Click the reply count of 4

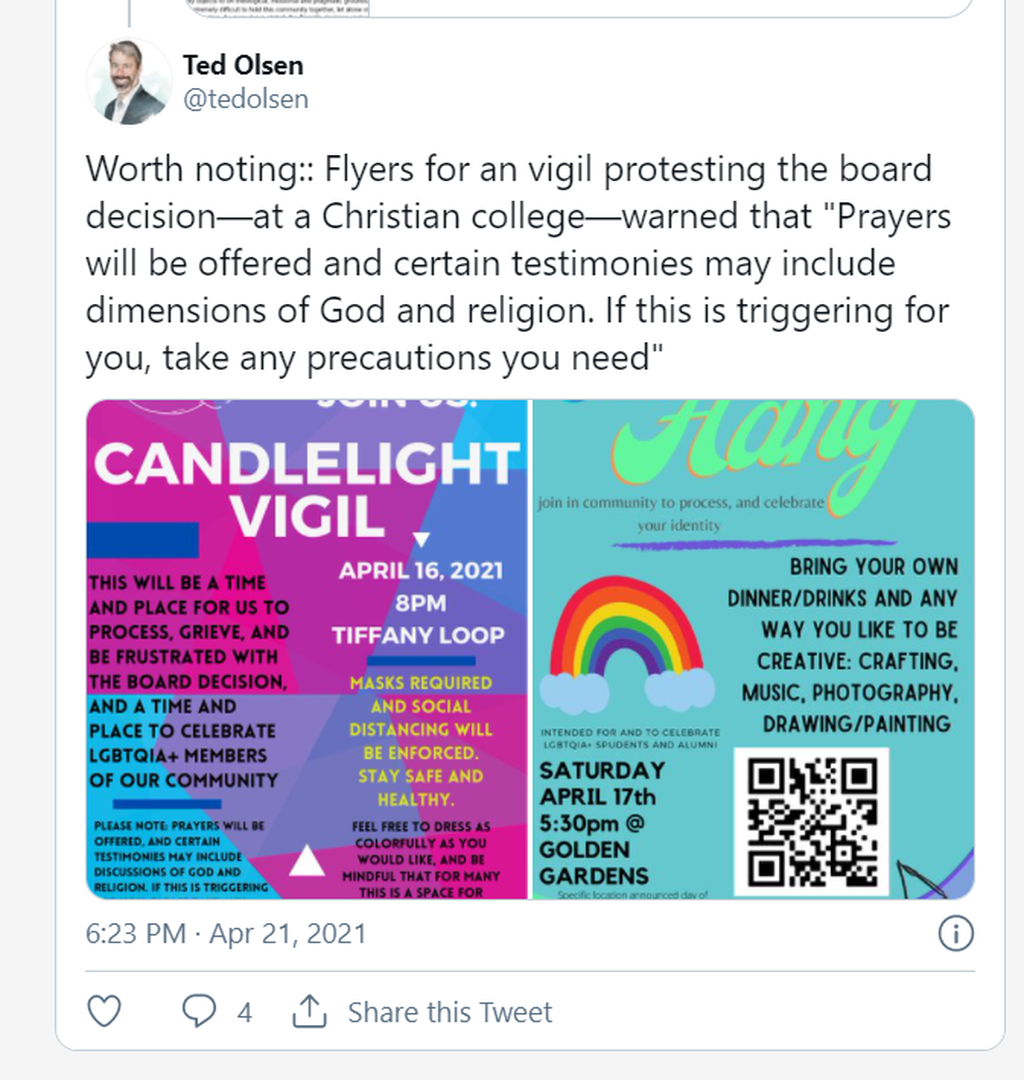(x=244, y=1013)
